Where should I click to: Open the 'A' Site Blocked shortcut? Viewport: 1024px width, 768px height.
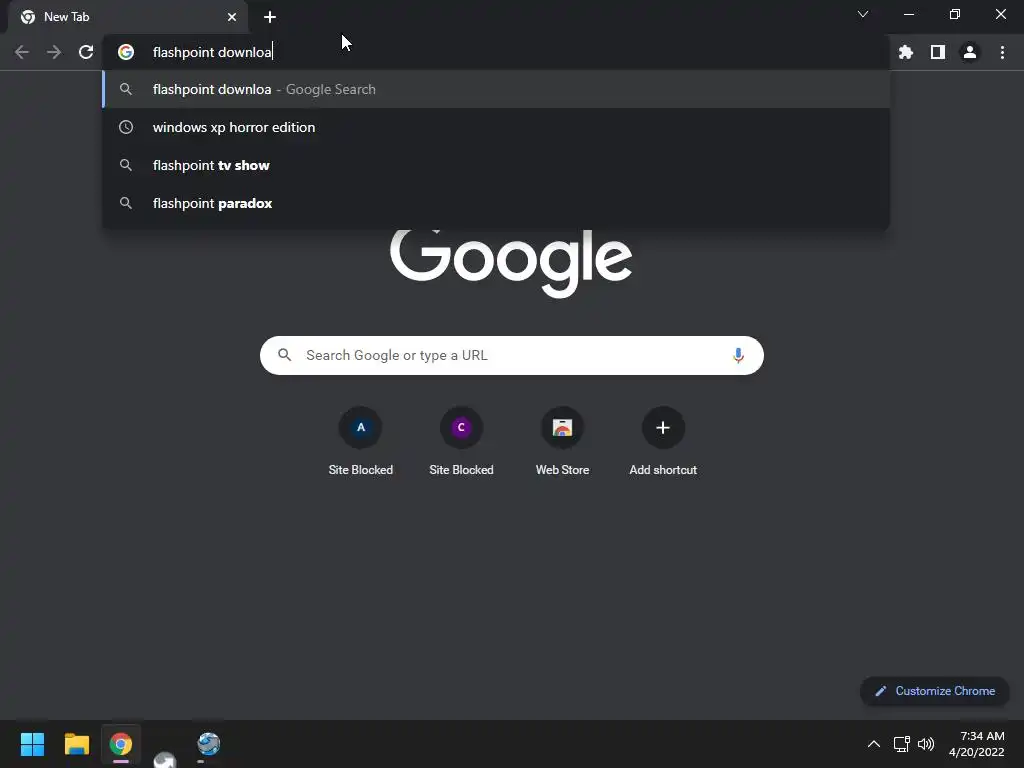tap(360, 441)
